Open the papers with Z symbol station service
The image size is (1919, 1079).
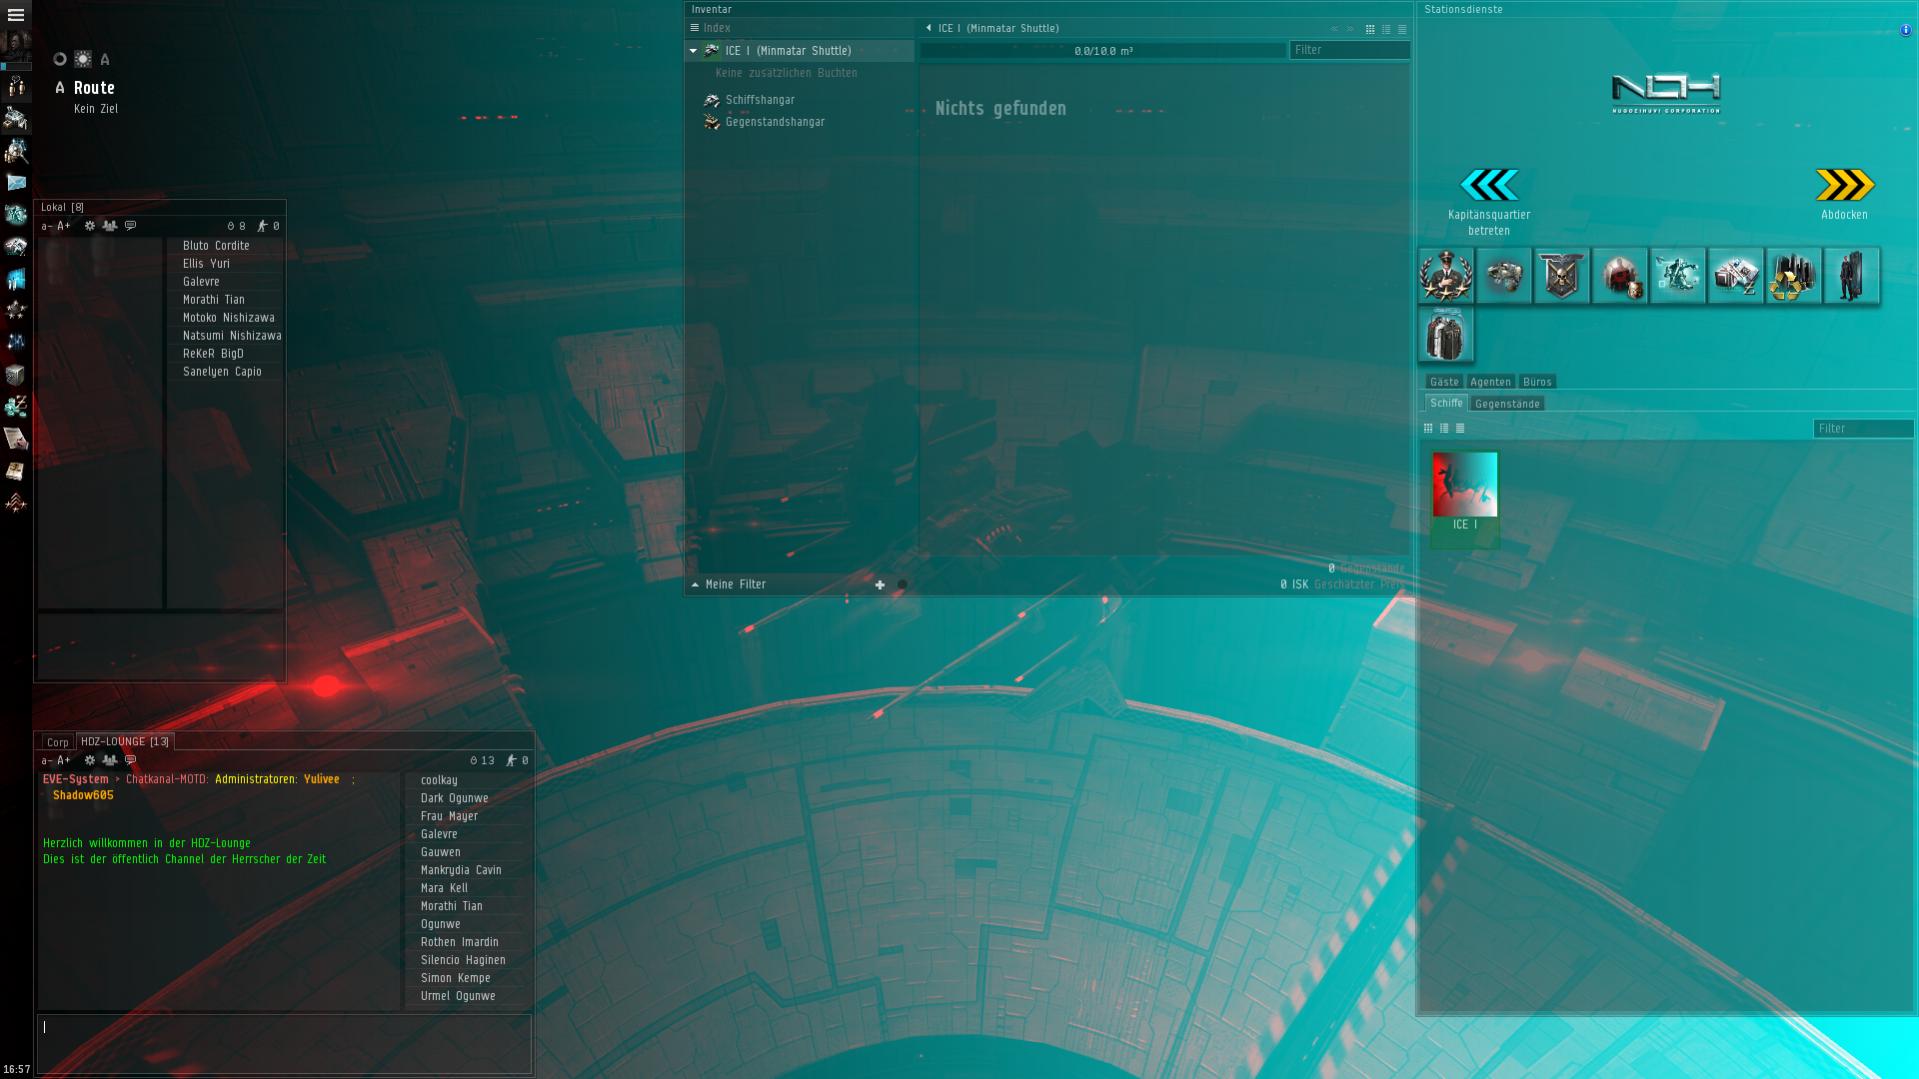pyautogui.click(x=1736, y=275)
